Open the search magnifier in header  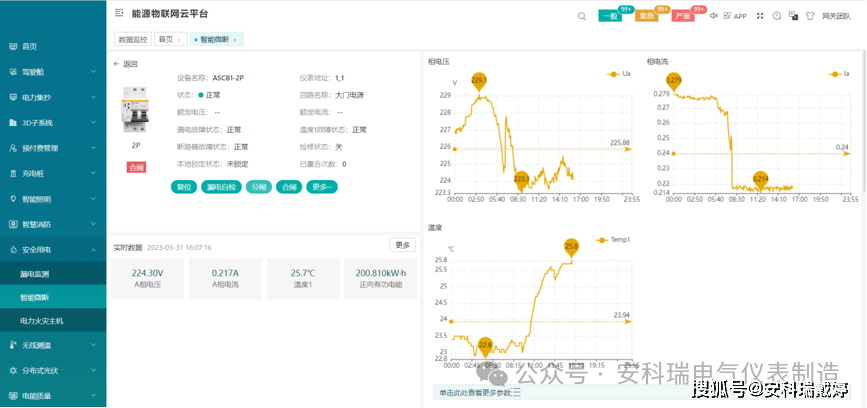point(582,16)
